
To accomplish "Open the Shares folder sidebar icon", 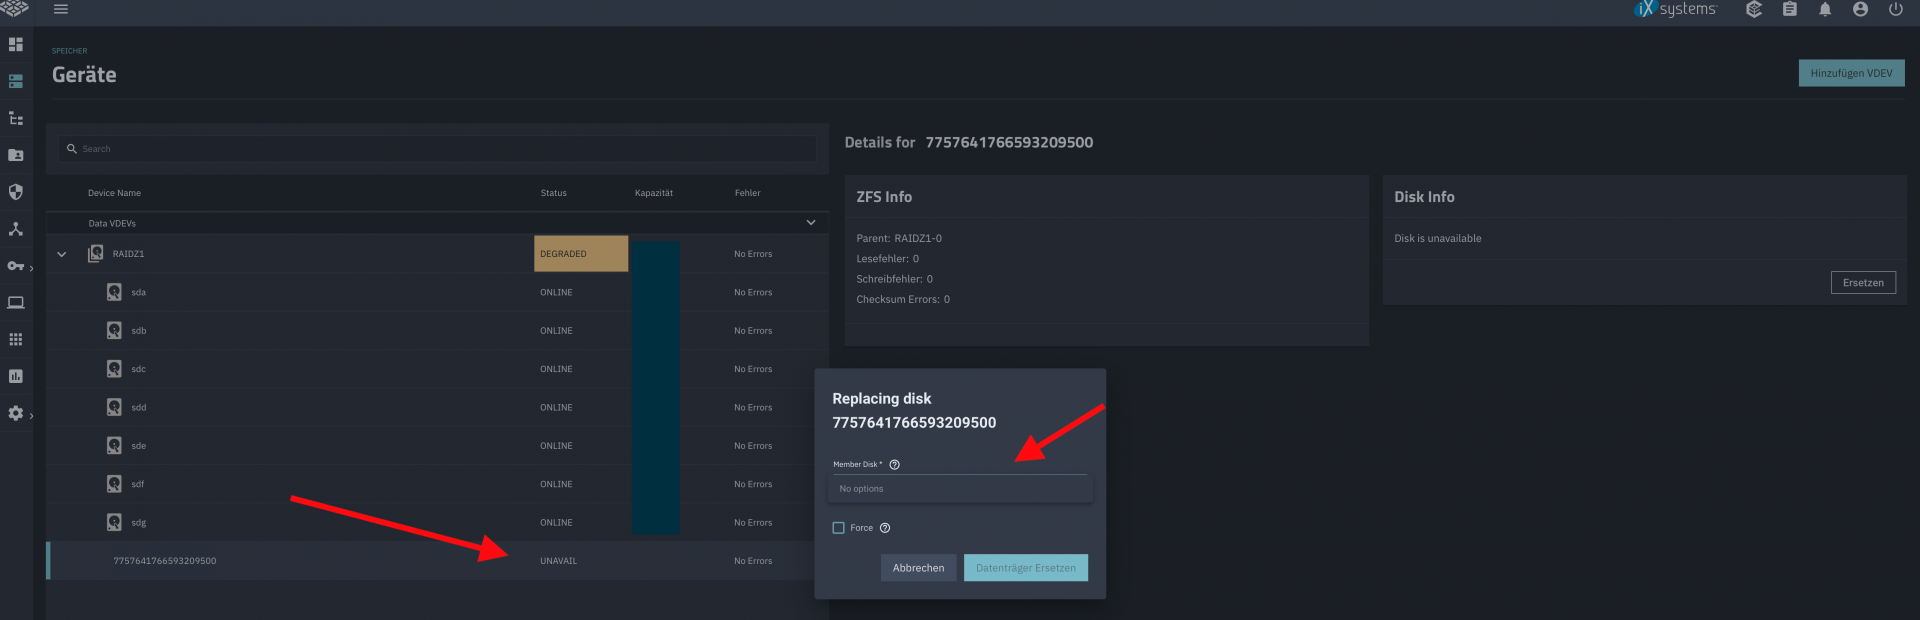I will tap(16, 155).
